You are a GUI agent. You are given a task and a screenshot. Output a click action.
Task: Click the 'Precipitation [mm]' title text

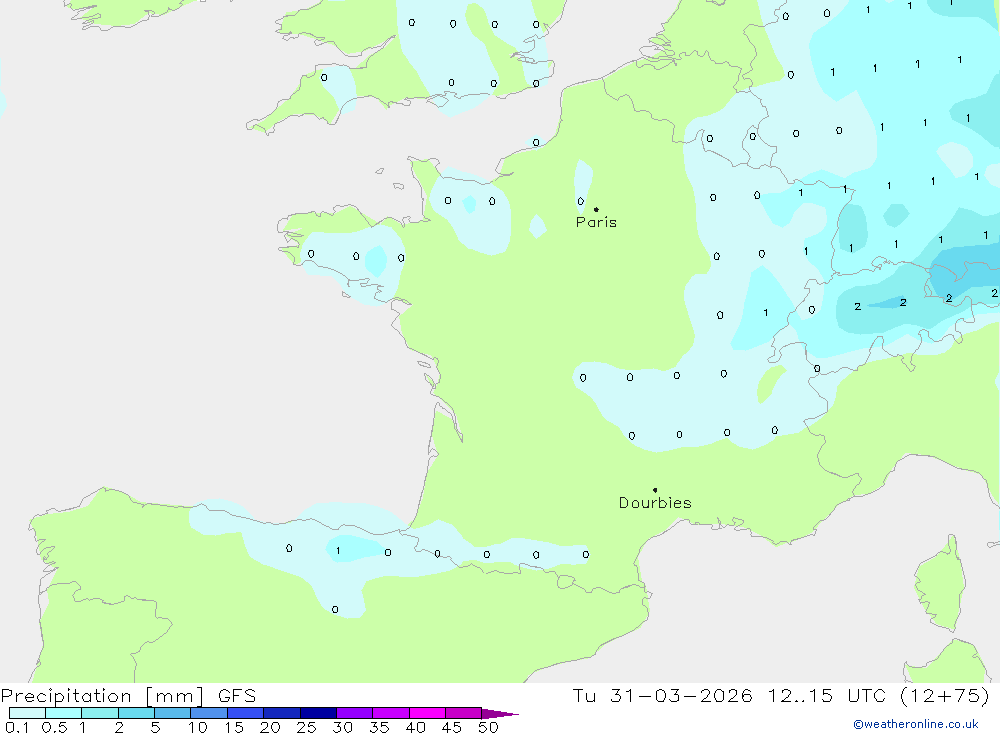click(102, 696)
